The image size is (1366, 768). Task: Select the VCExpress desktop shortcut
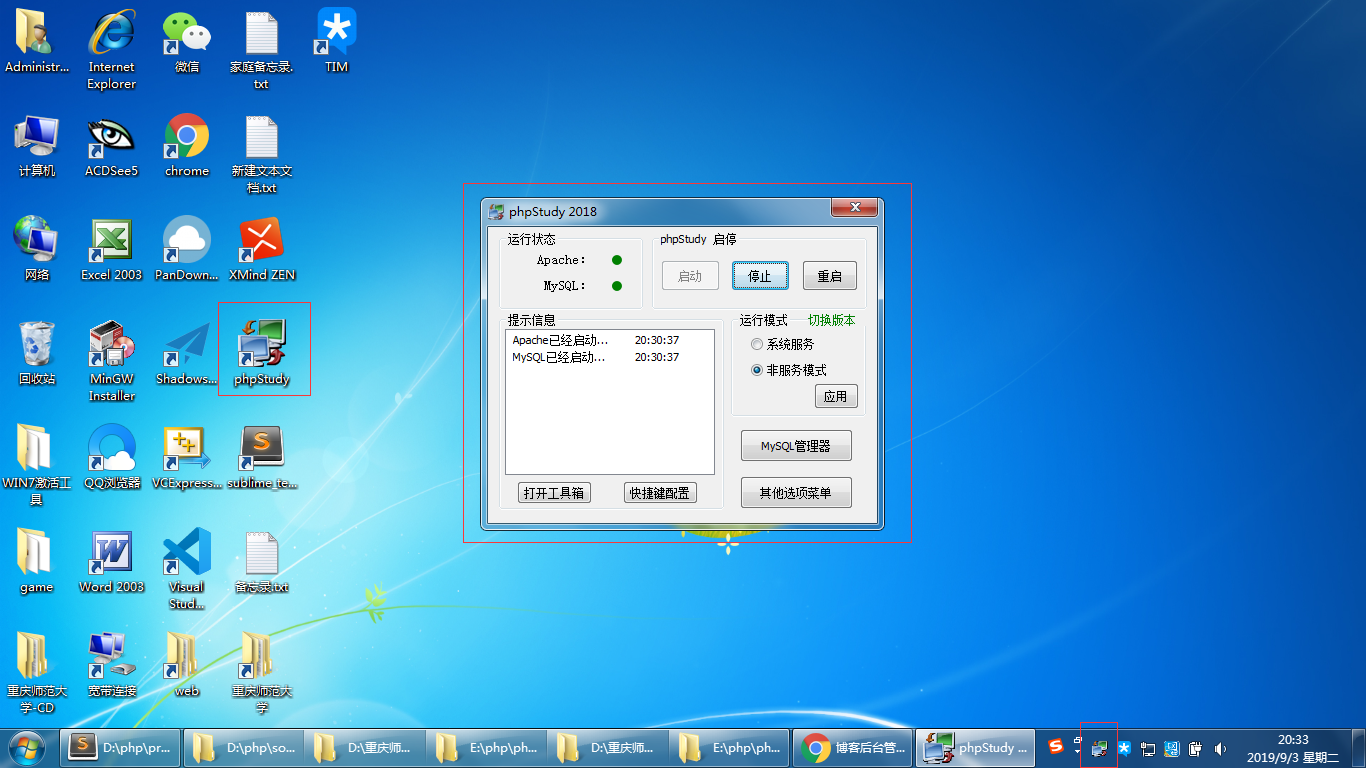(187, 456)
